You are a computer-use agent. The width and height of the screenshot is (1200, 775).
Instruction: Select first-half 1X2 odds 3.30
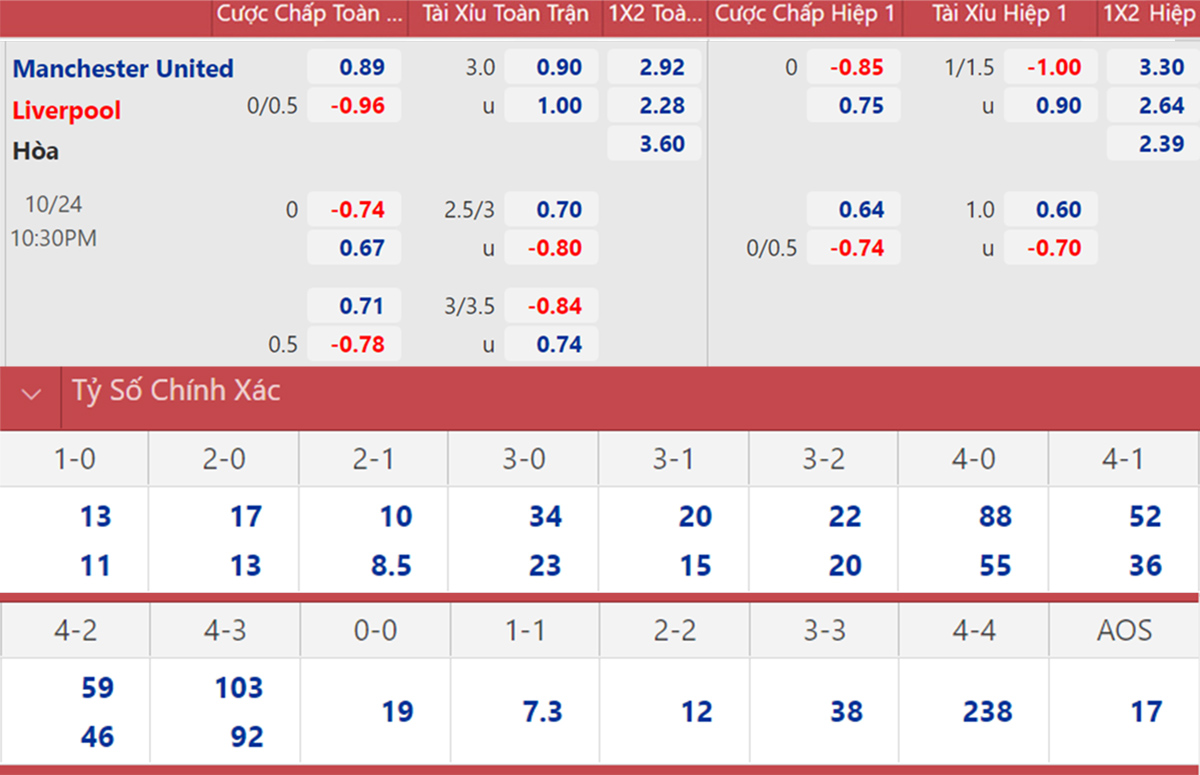point(1153,68)
